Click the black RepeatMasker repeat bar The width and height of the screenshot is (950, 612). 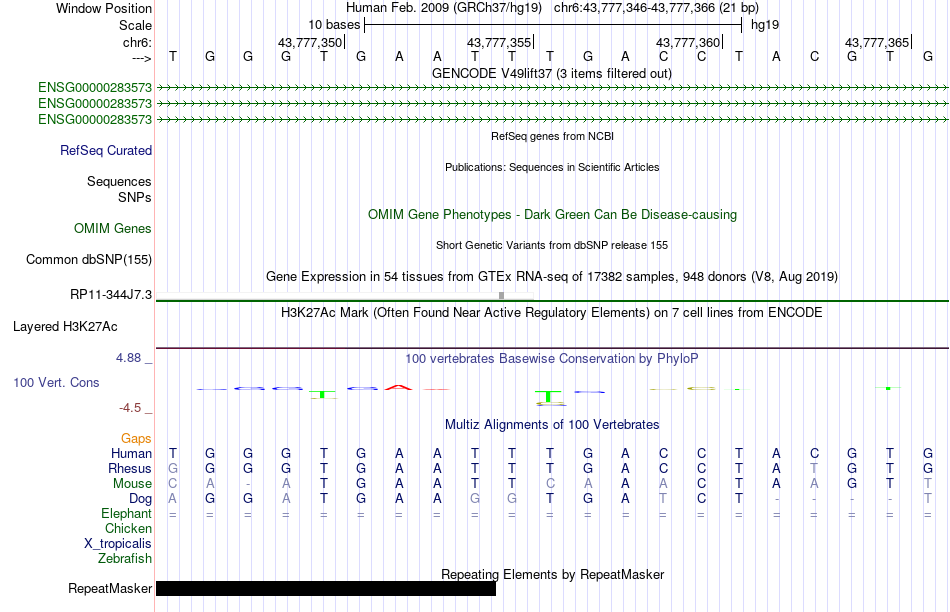click(326, 588)
